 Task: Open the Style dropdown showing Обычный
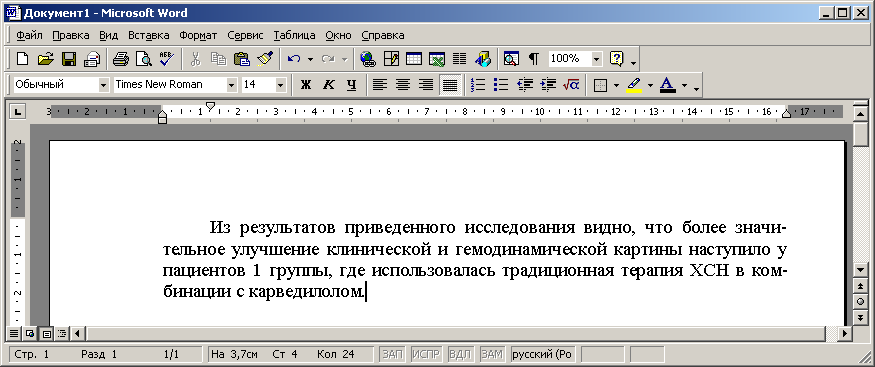(103, 85)
